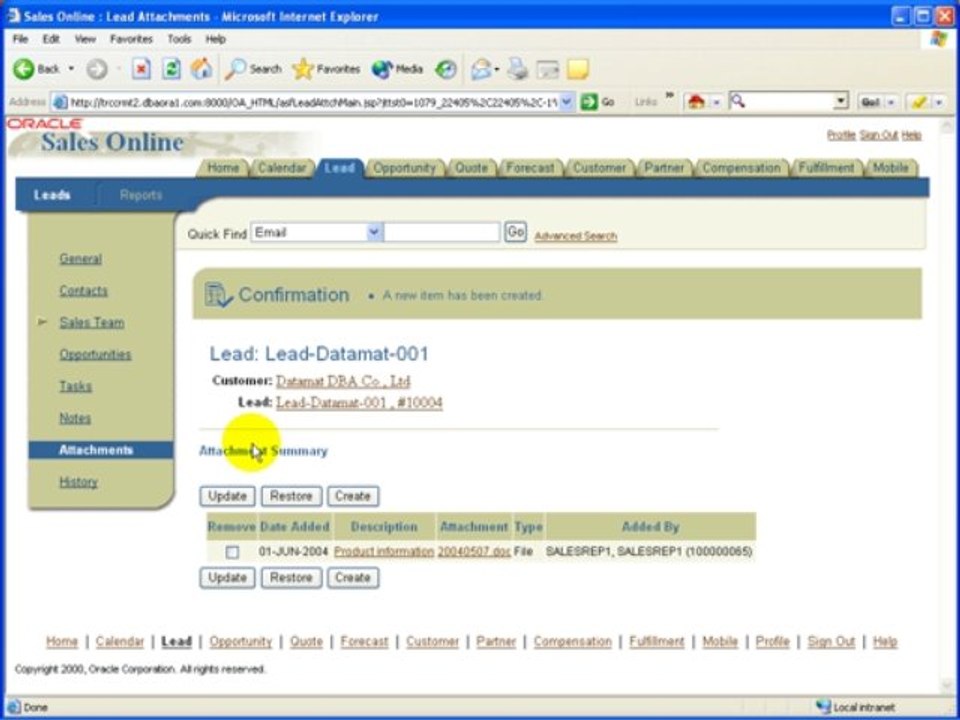Open the Tools menu
The image size is (960, 720).
[179, 39]
